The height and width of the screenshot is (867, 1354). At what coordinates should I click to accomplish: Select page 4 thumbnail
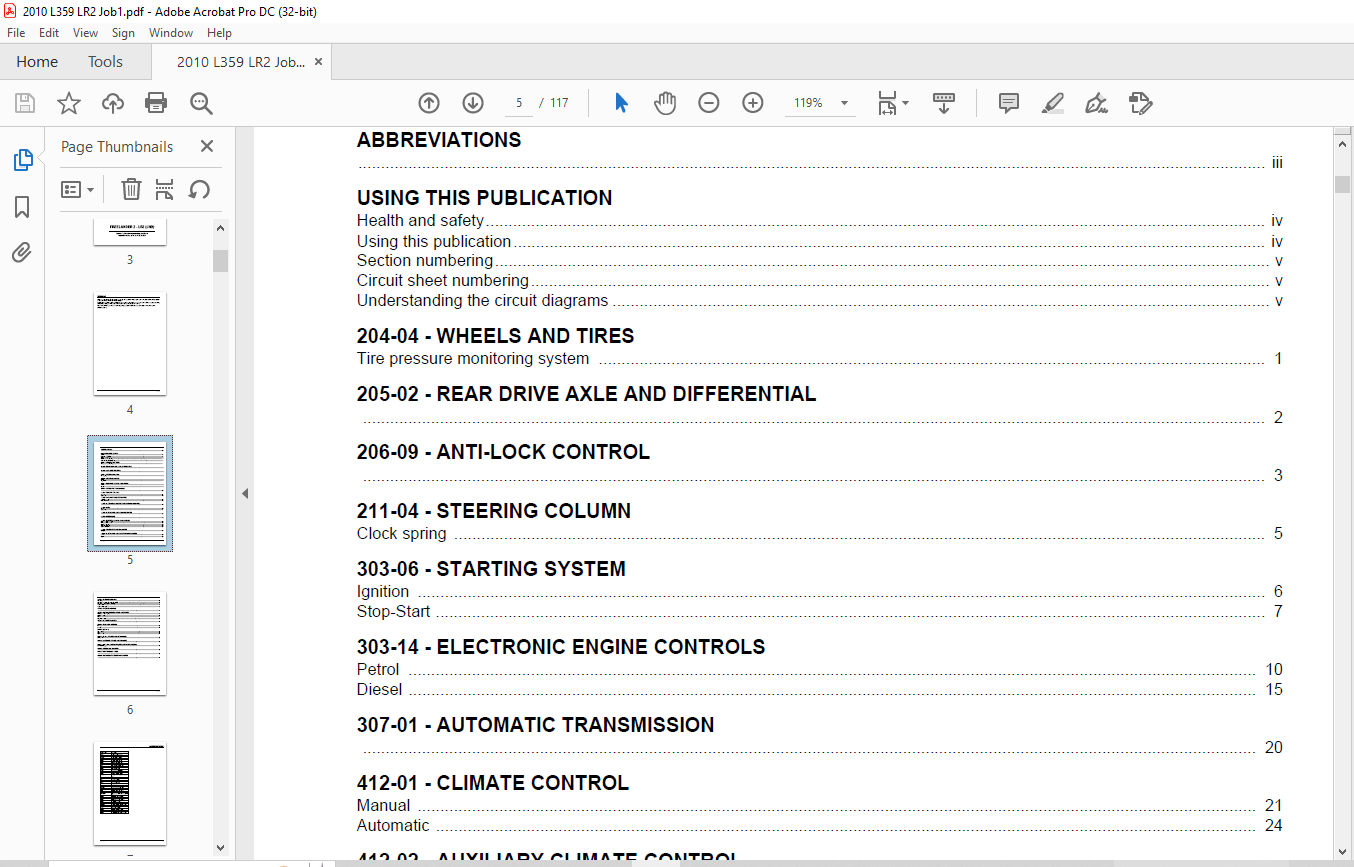point(130,344)
